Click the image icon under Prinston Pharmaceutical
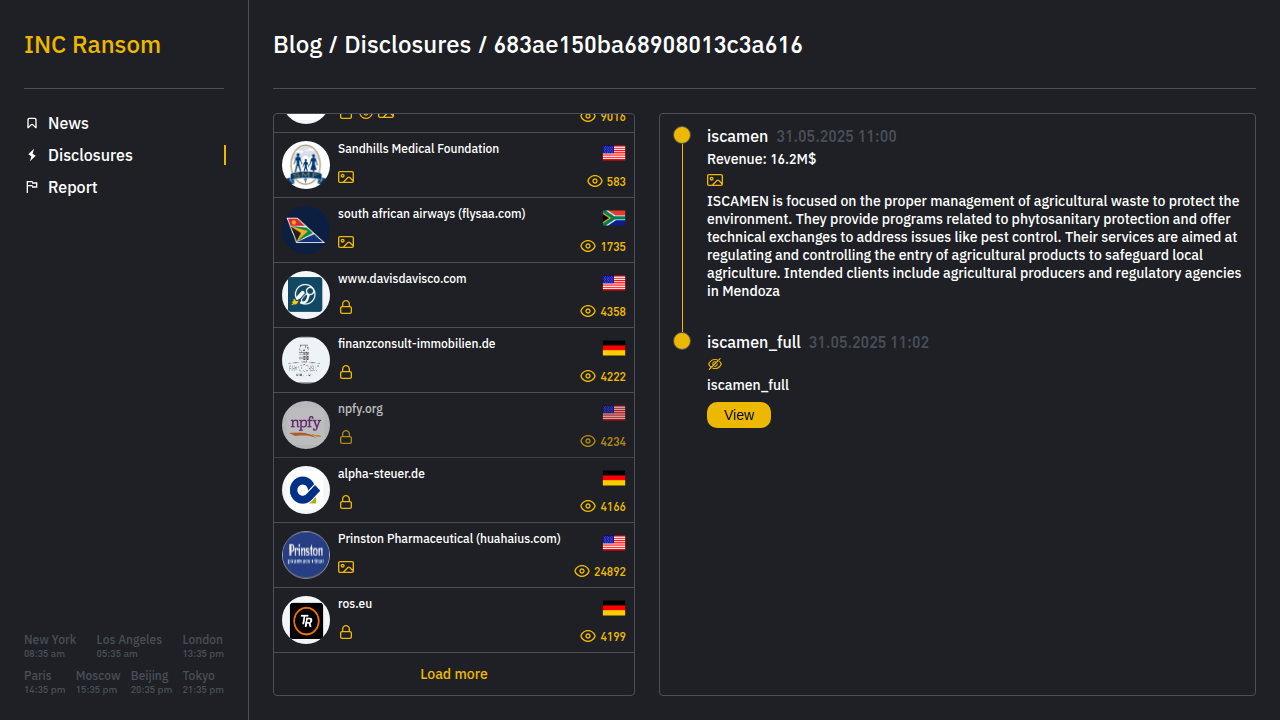This screenshot has height=720, width=1280. pos(346,567)
